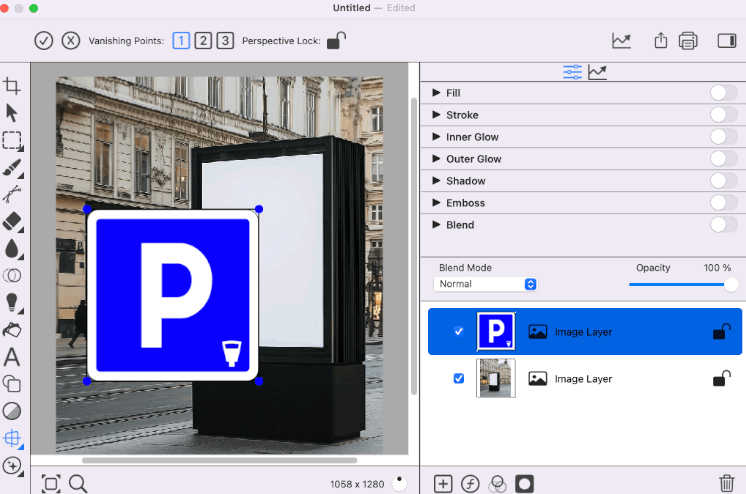
Task: Click the add layer plus button
Action: (443, 483)
